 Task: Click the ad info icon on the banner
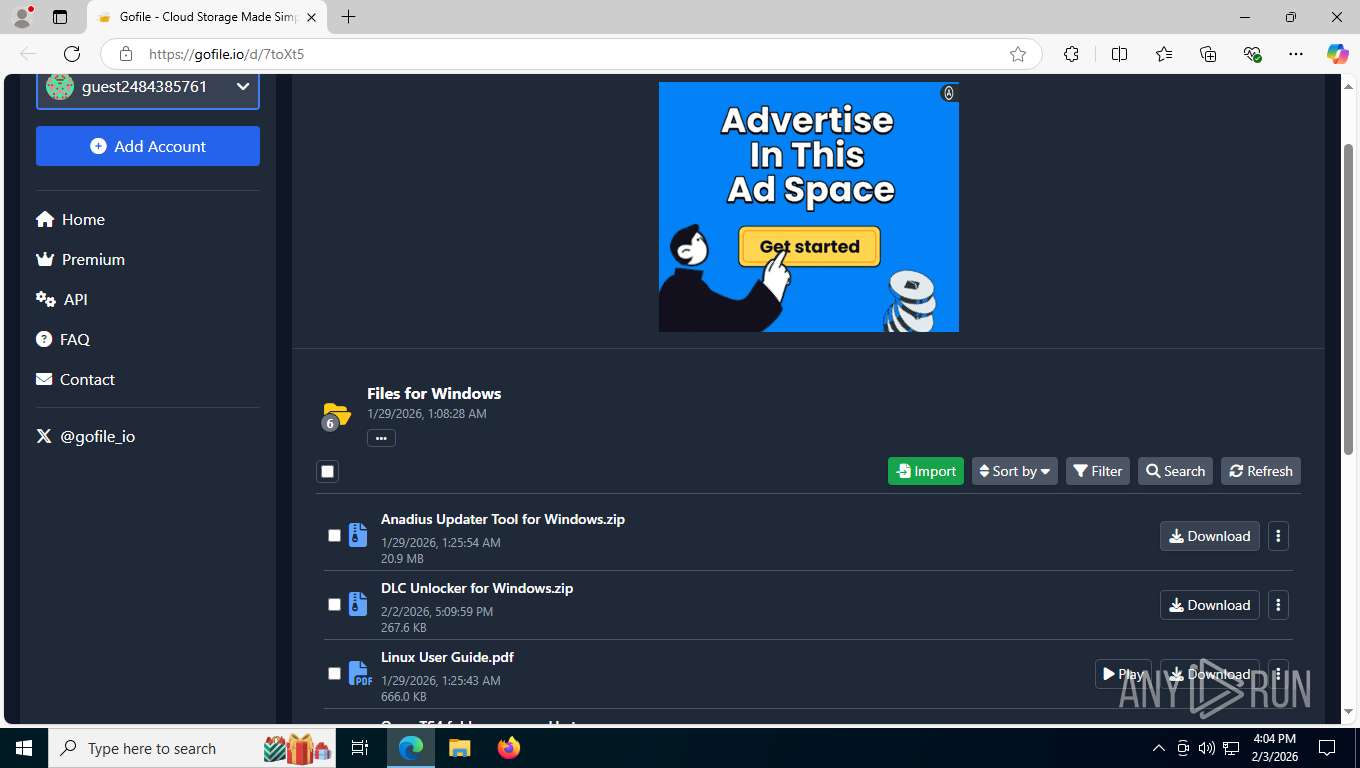click(x=948, y=93)
